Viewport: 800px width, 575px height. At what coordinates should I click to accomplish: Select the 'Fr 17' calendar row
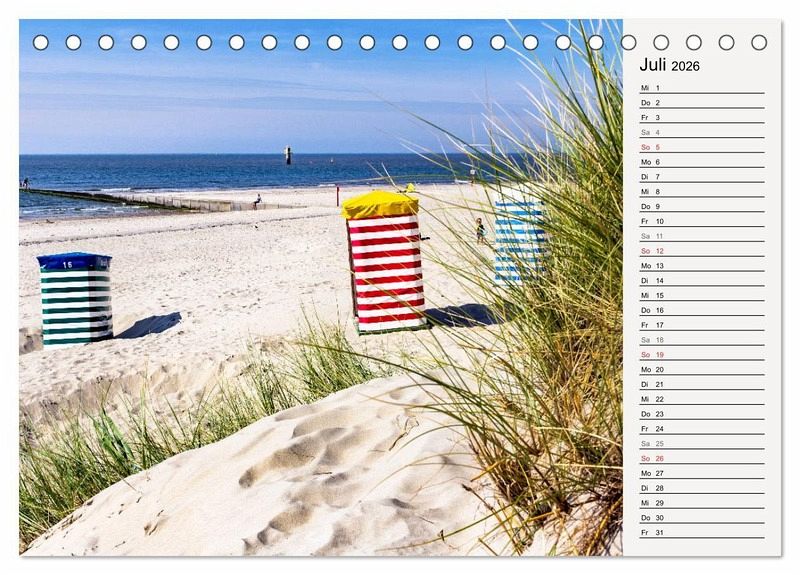pyautogui.click(x=702, y=324)
